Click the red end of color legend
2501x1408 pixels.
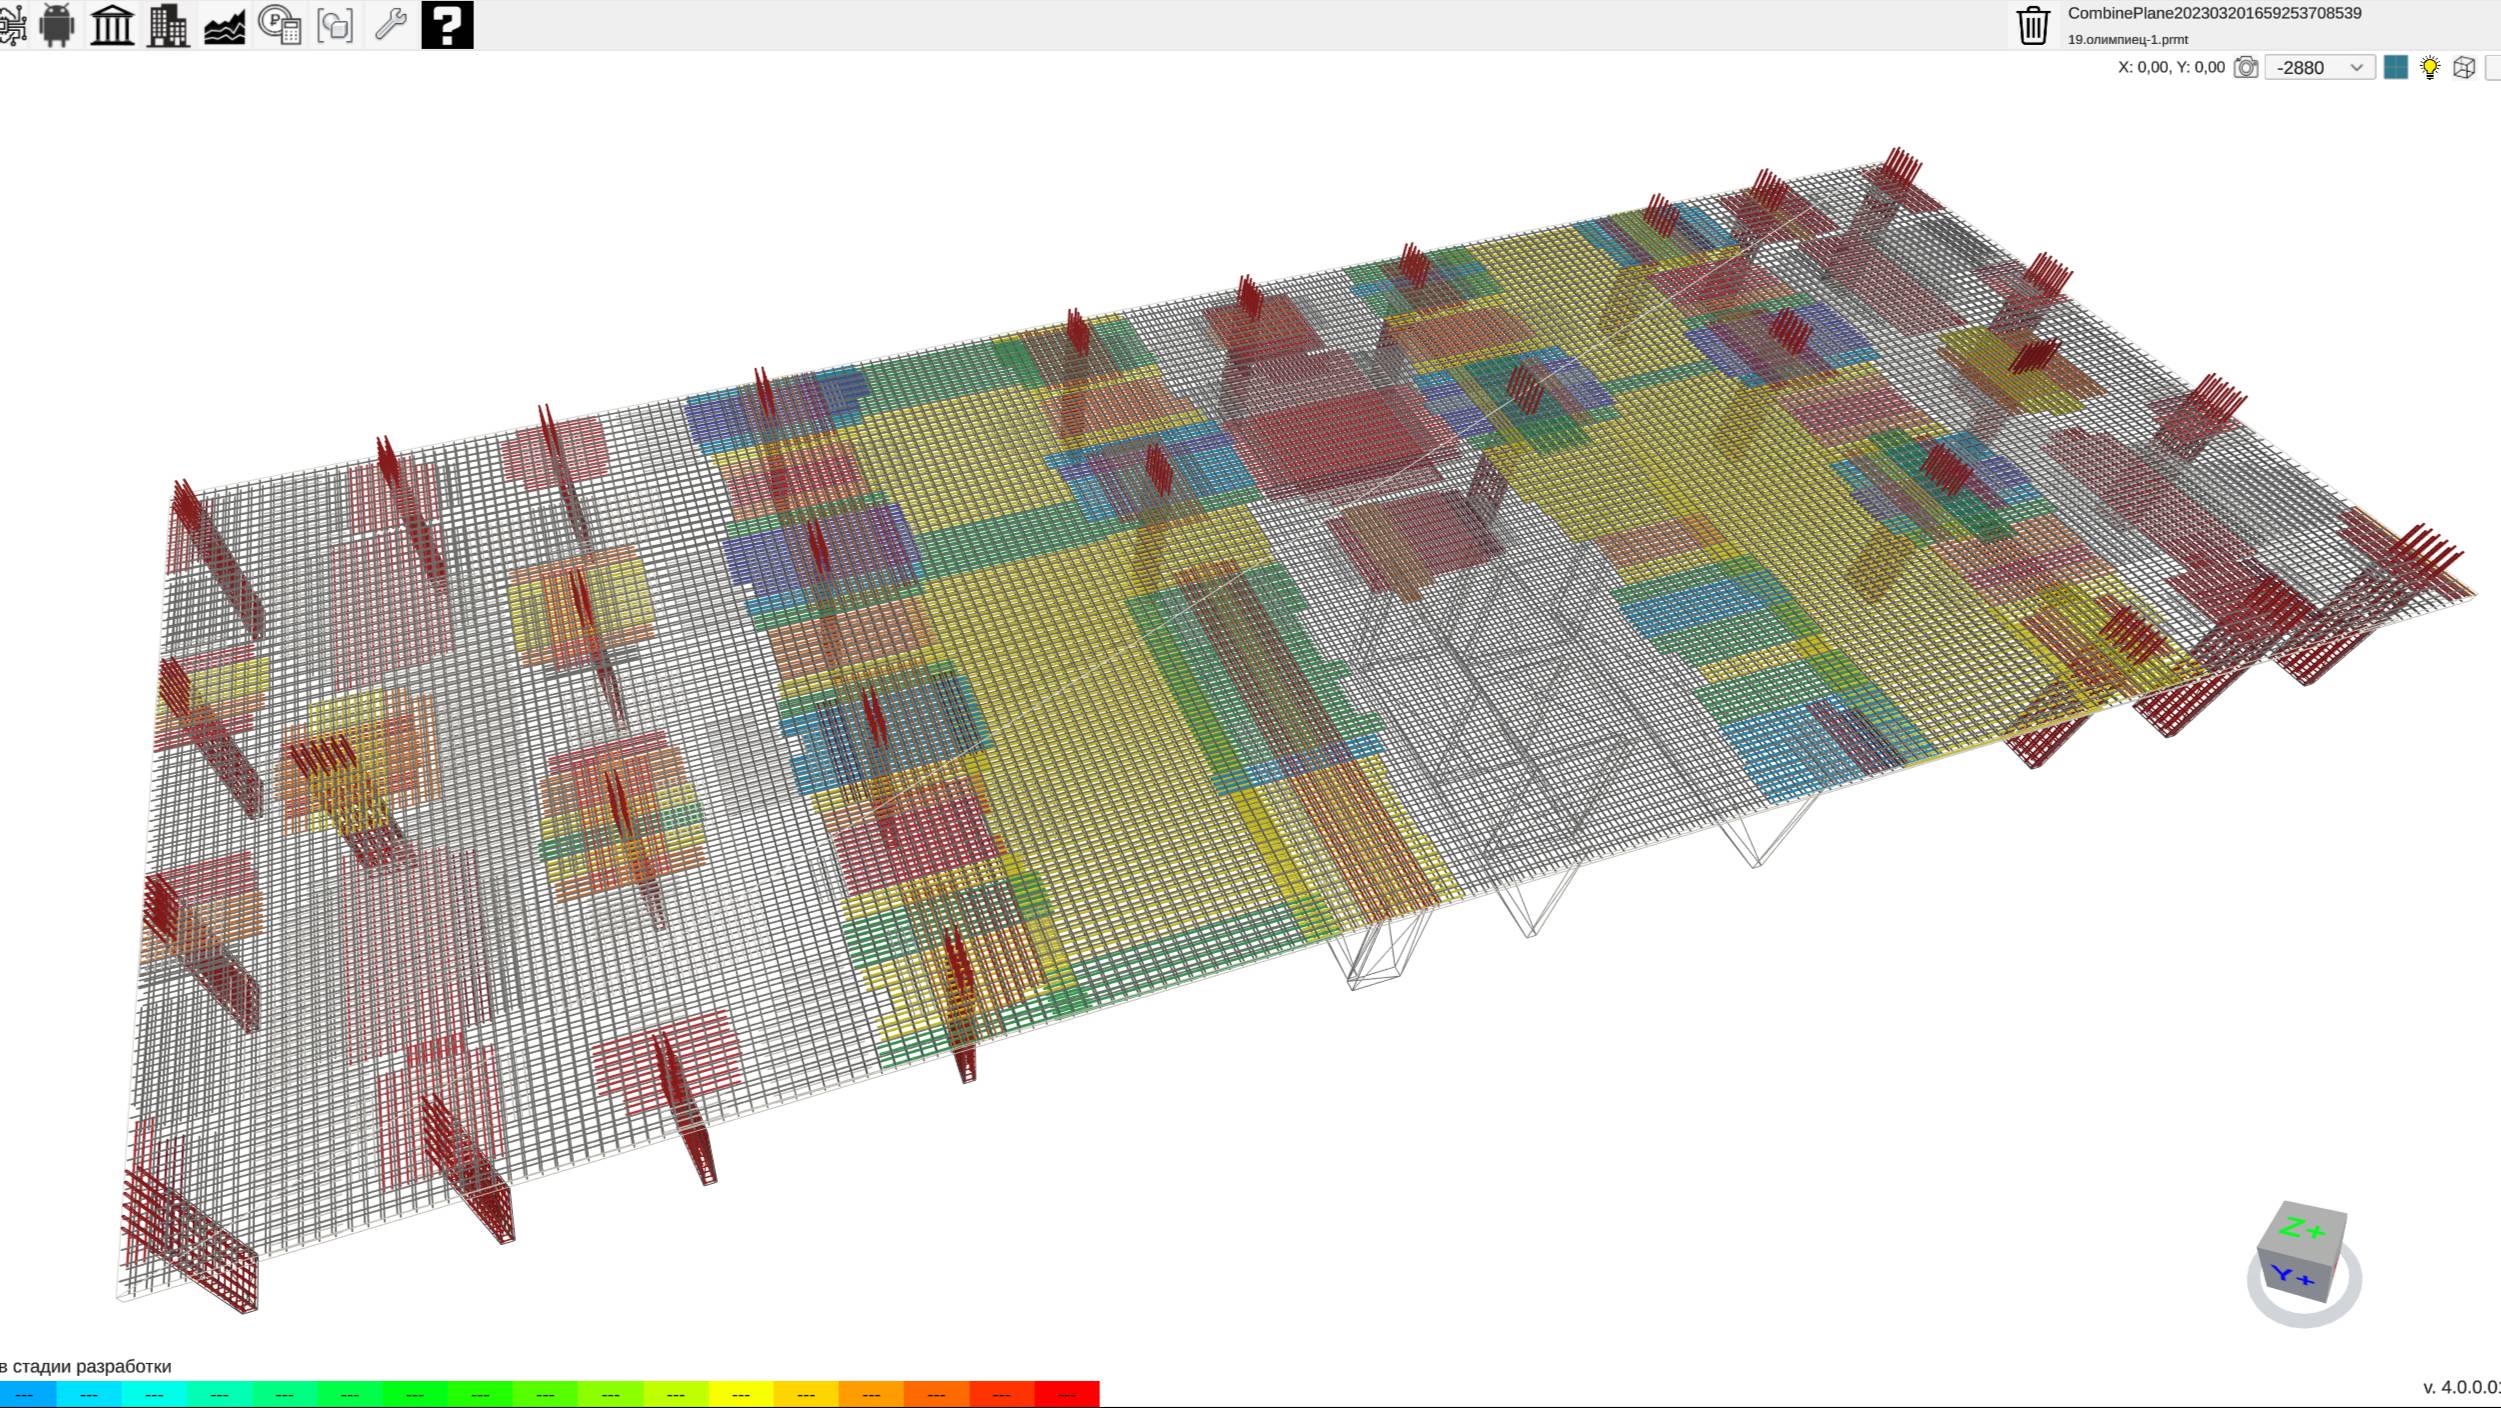tap(1066, 1394)
